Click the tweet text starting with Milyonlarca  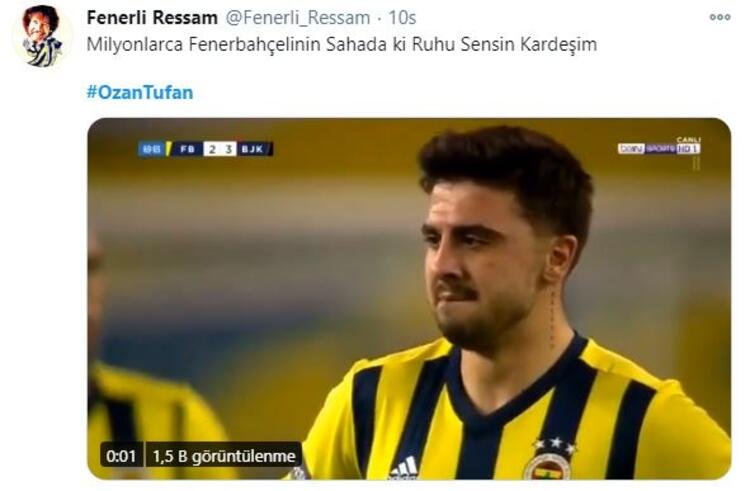click(342, 44)
